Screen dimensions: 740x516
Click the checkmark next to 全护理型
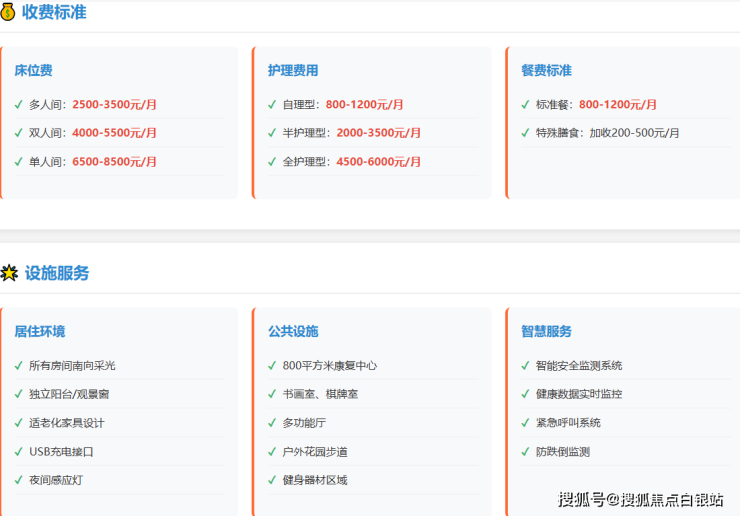(272, 161)
